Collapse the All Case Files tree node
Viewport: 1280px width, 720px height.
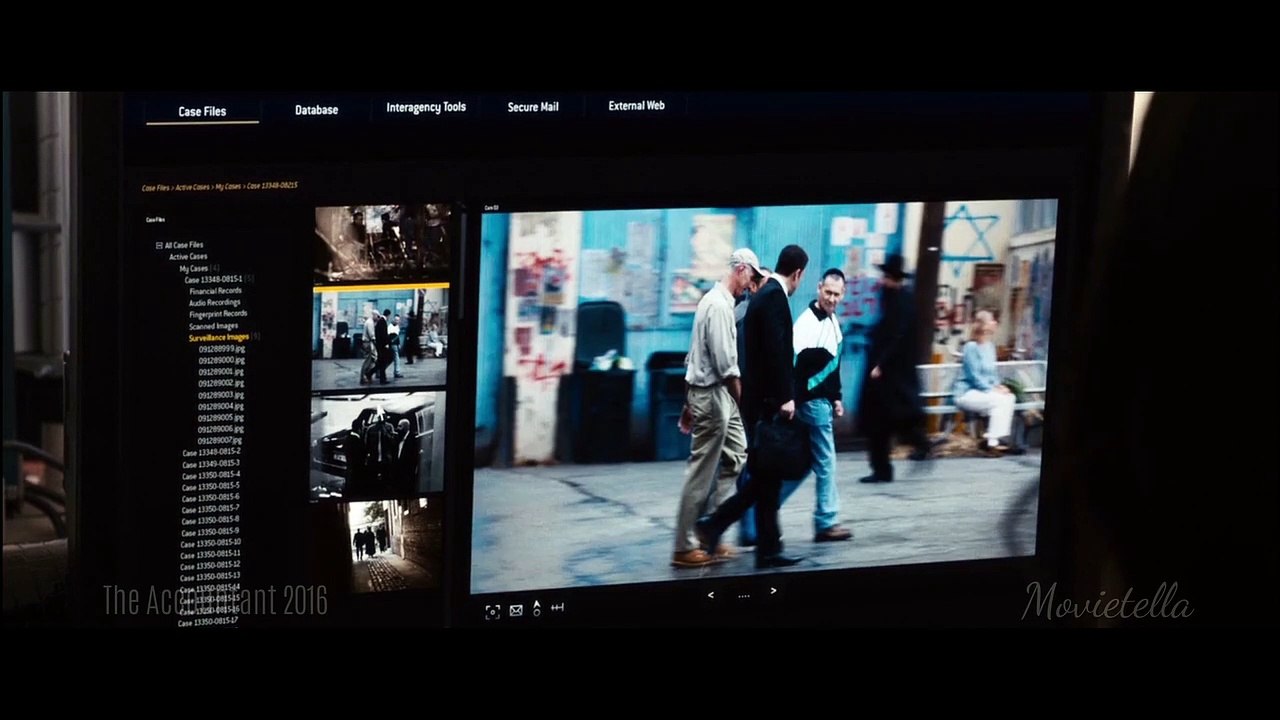(158, 245)
